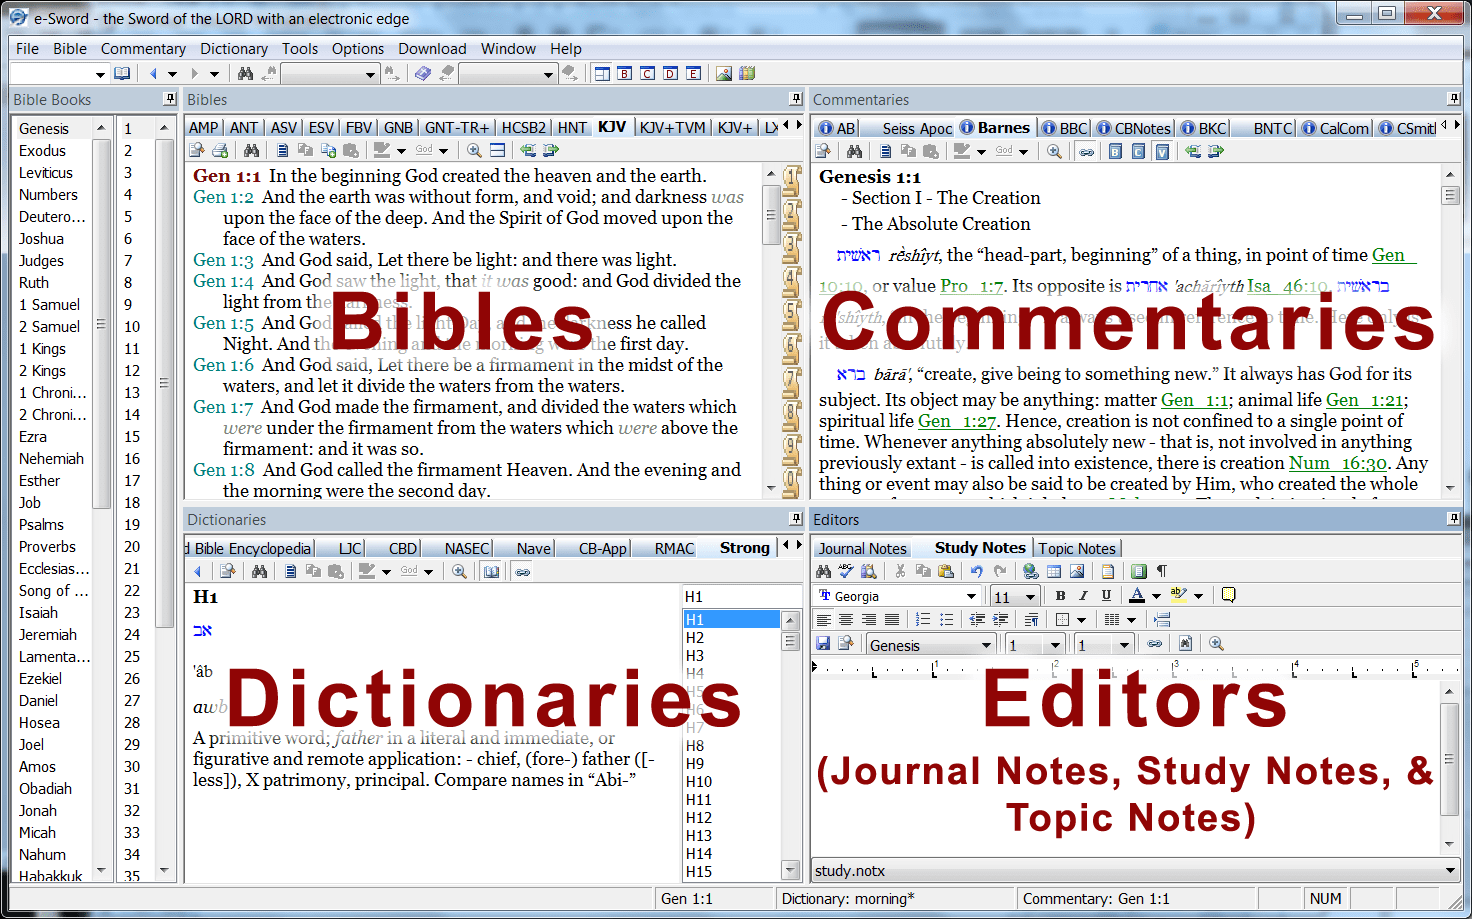Zoom in the Commentaries panel
Screen dimensions: 1472x919
[1054, 151]
